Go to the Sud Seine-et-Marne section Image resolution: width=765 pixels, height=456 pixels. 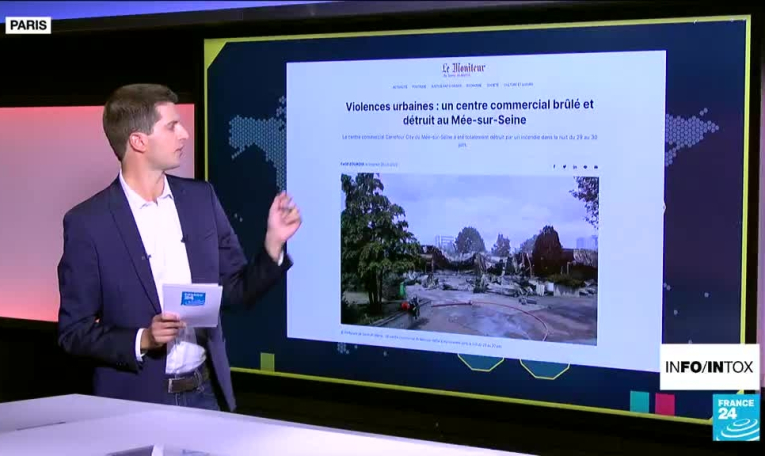(446, 85)
